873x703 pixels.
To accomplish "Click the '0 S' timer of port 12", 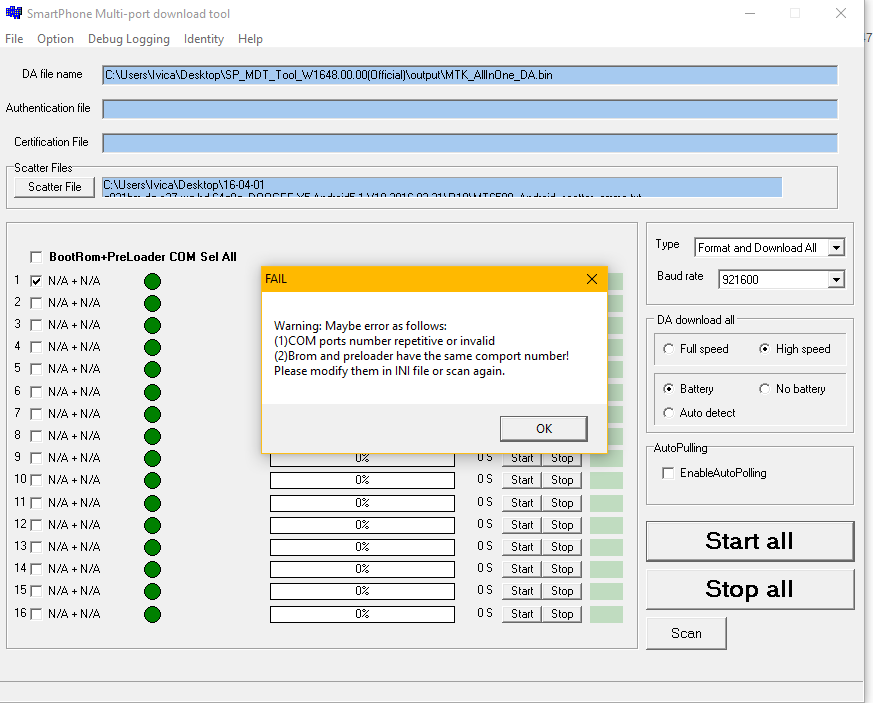I will [485, 524].
